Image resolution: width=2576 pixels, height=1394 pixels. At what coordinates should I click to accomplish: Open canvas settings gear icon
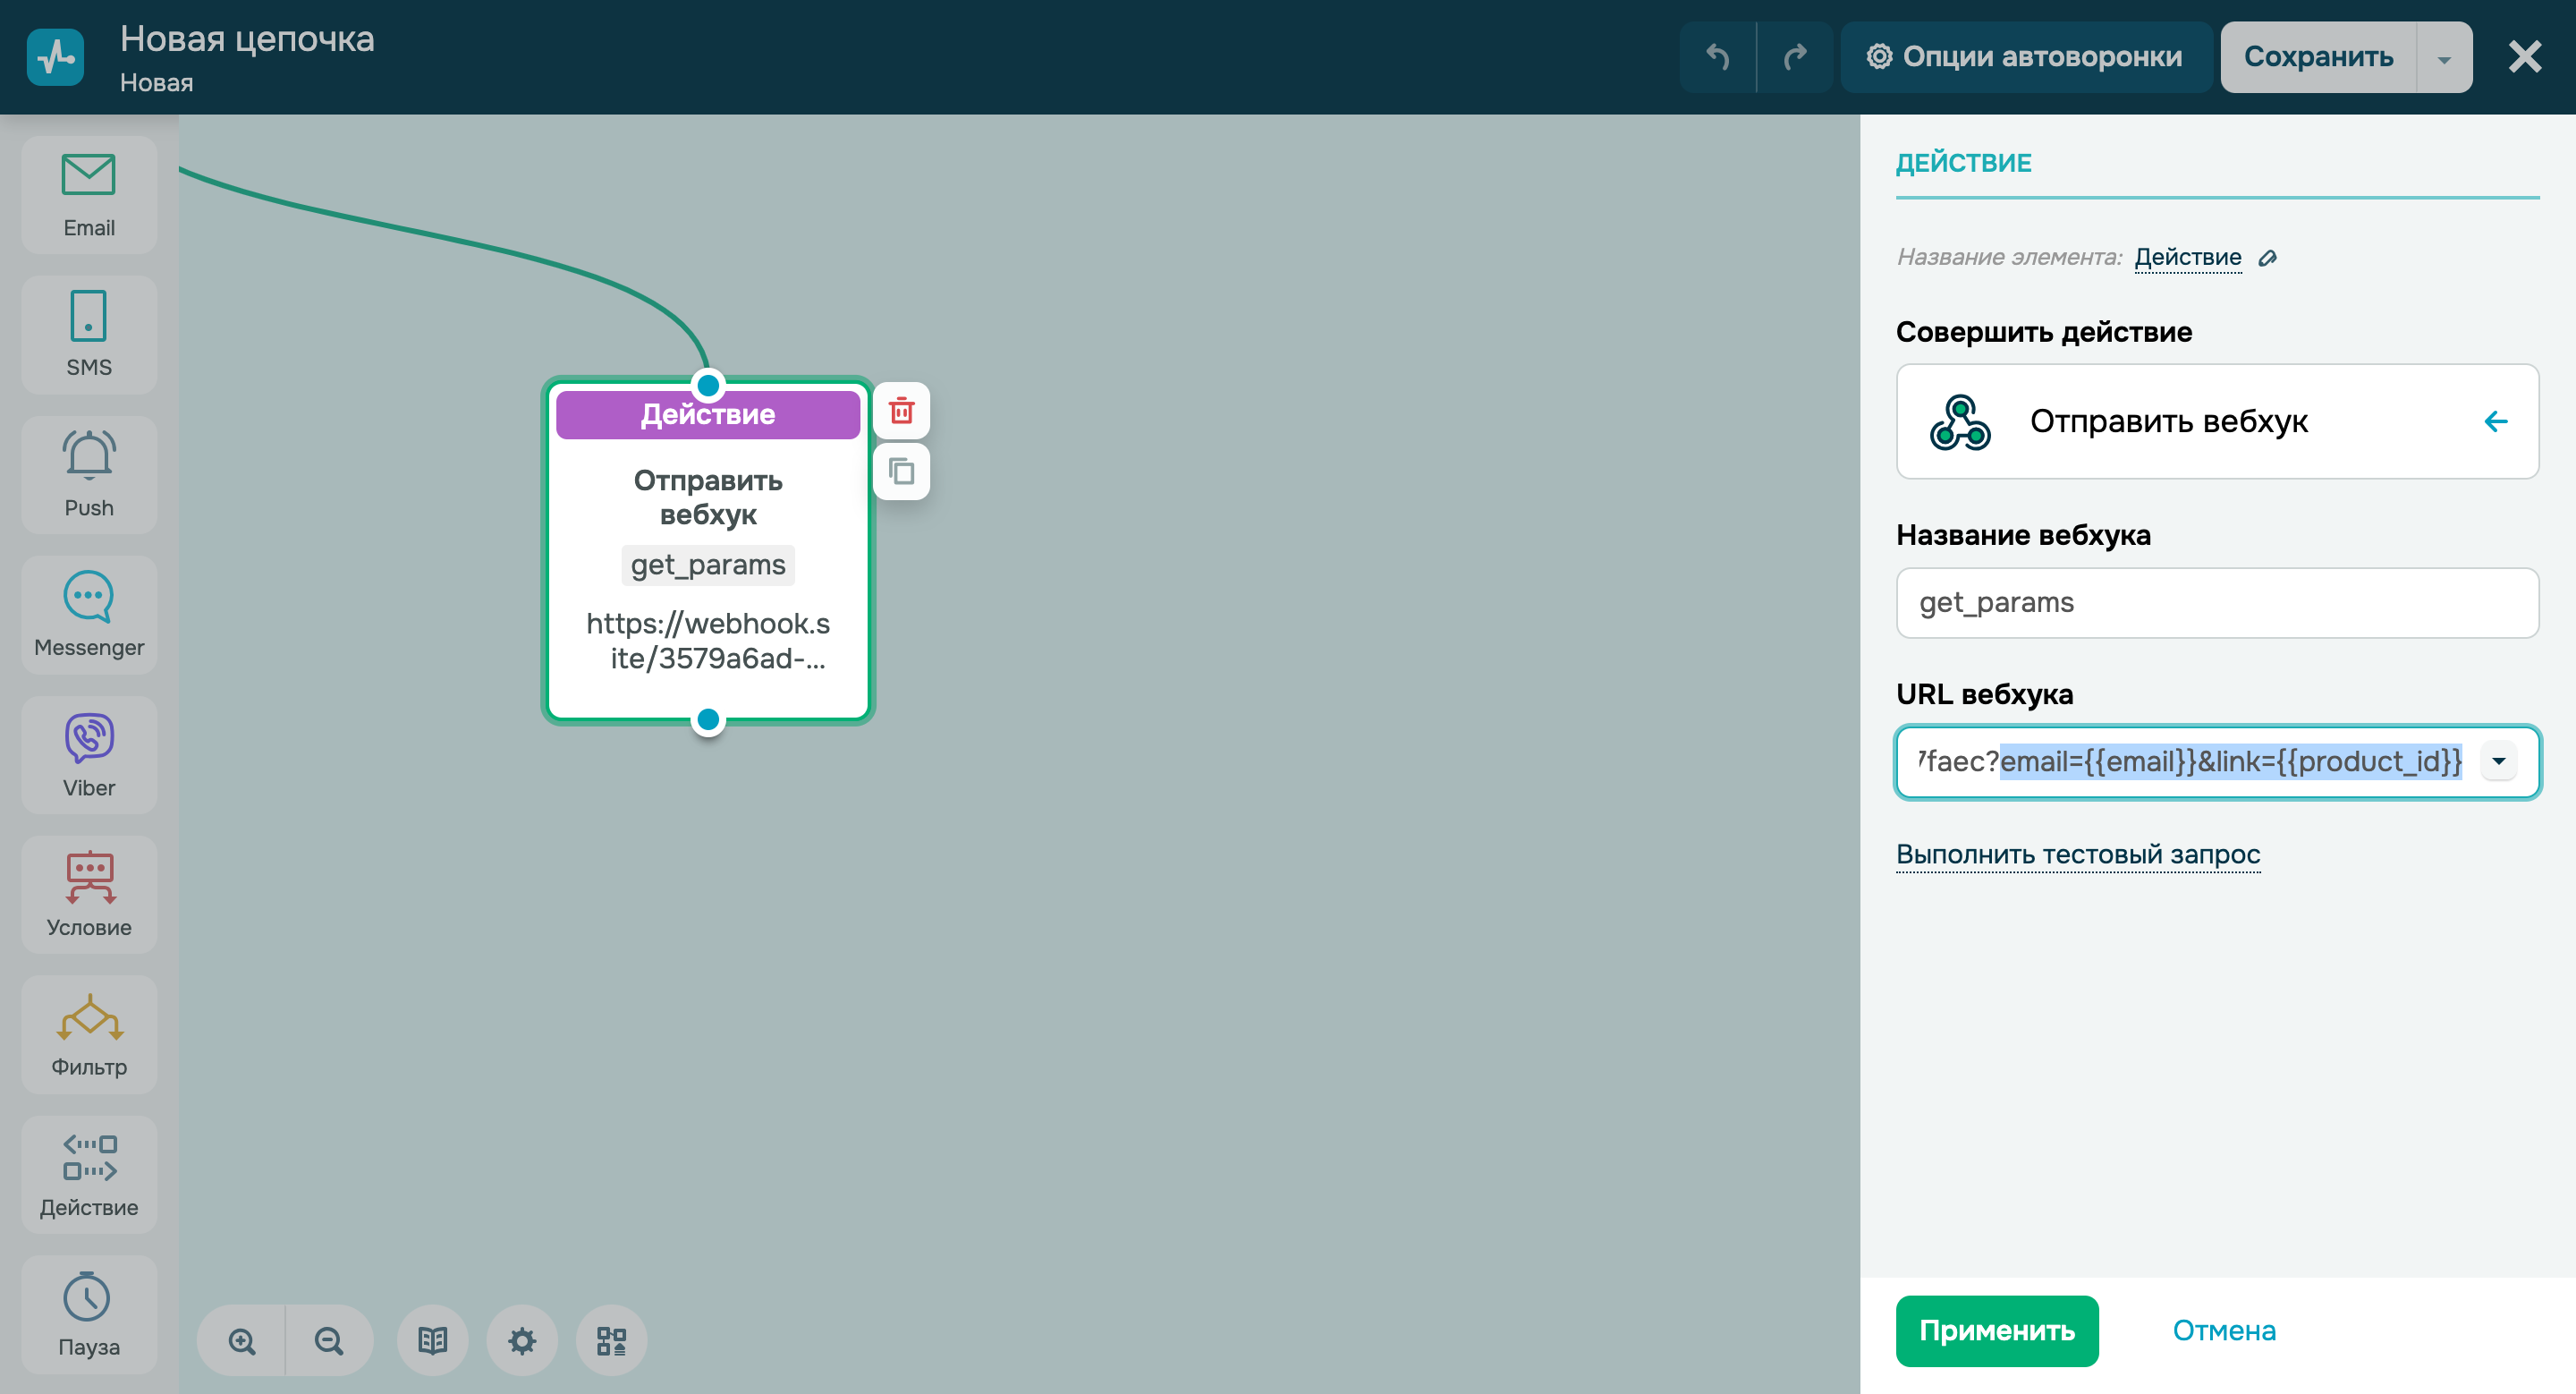pyautogui.click(x=522, y=1340)
